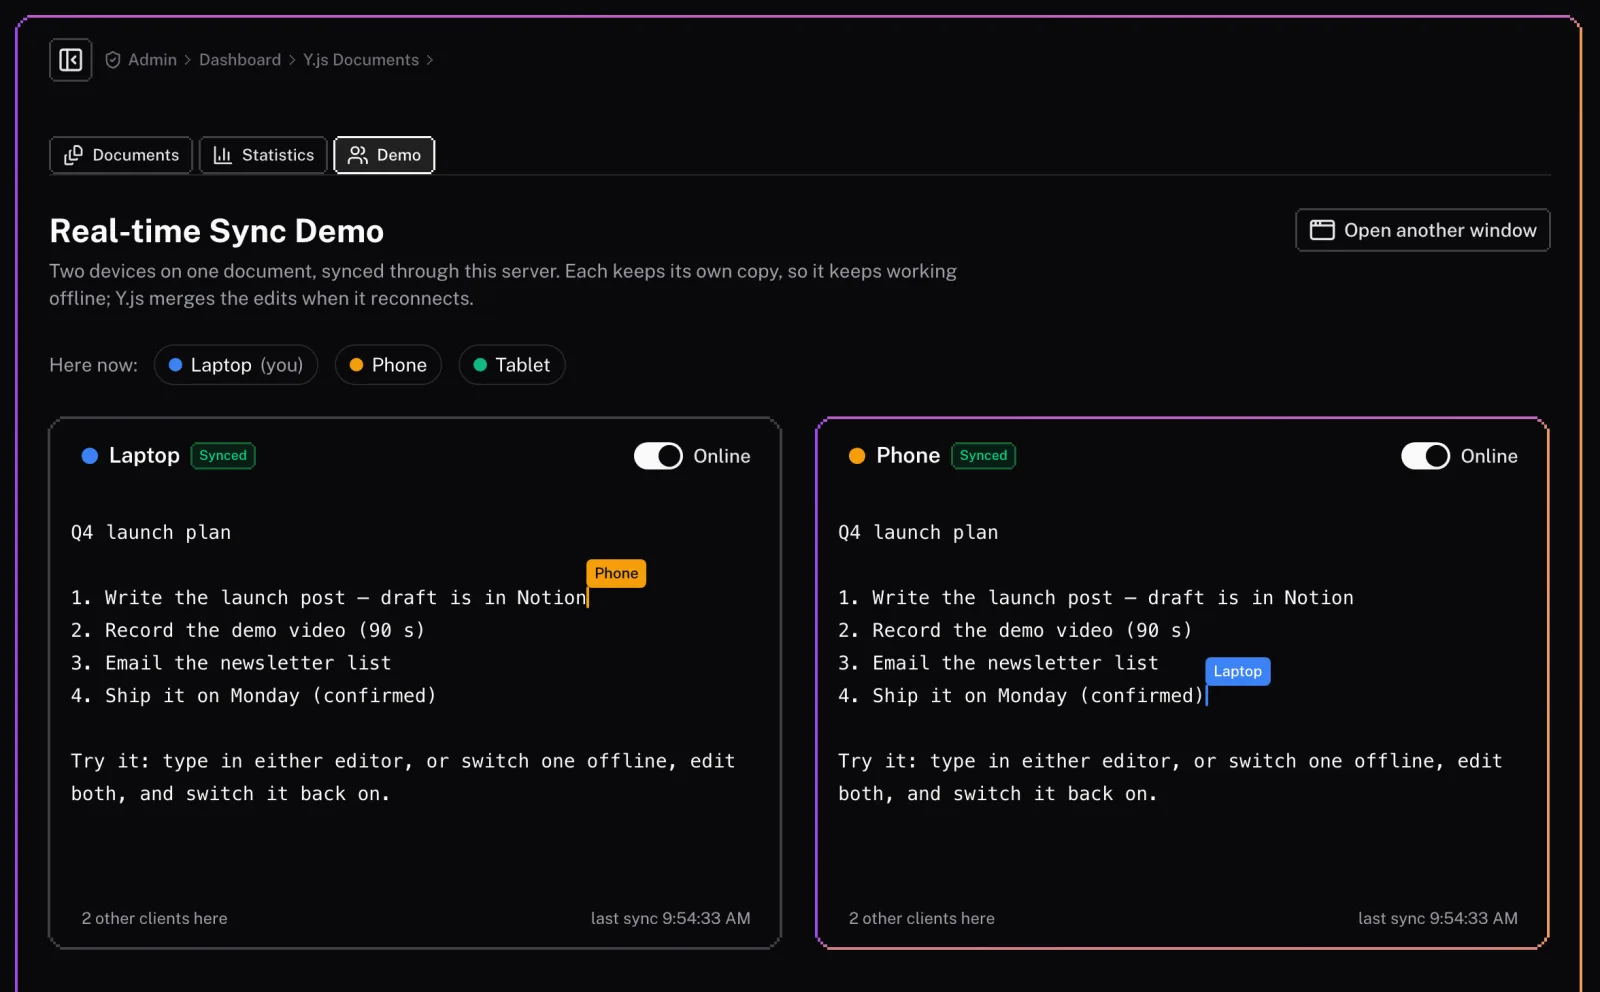The height and width of the screenshot is (992, 1600).
Task: Click last sync time in Laptop panel
Action: [x=671, y=918]
